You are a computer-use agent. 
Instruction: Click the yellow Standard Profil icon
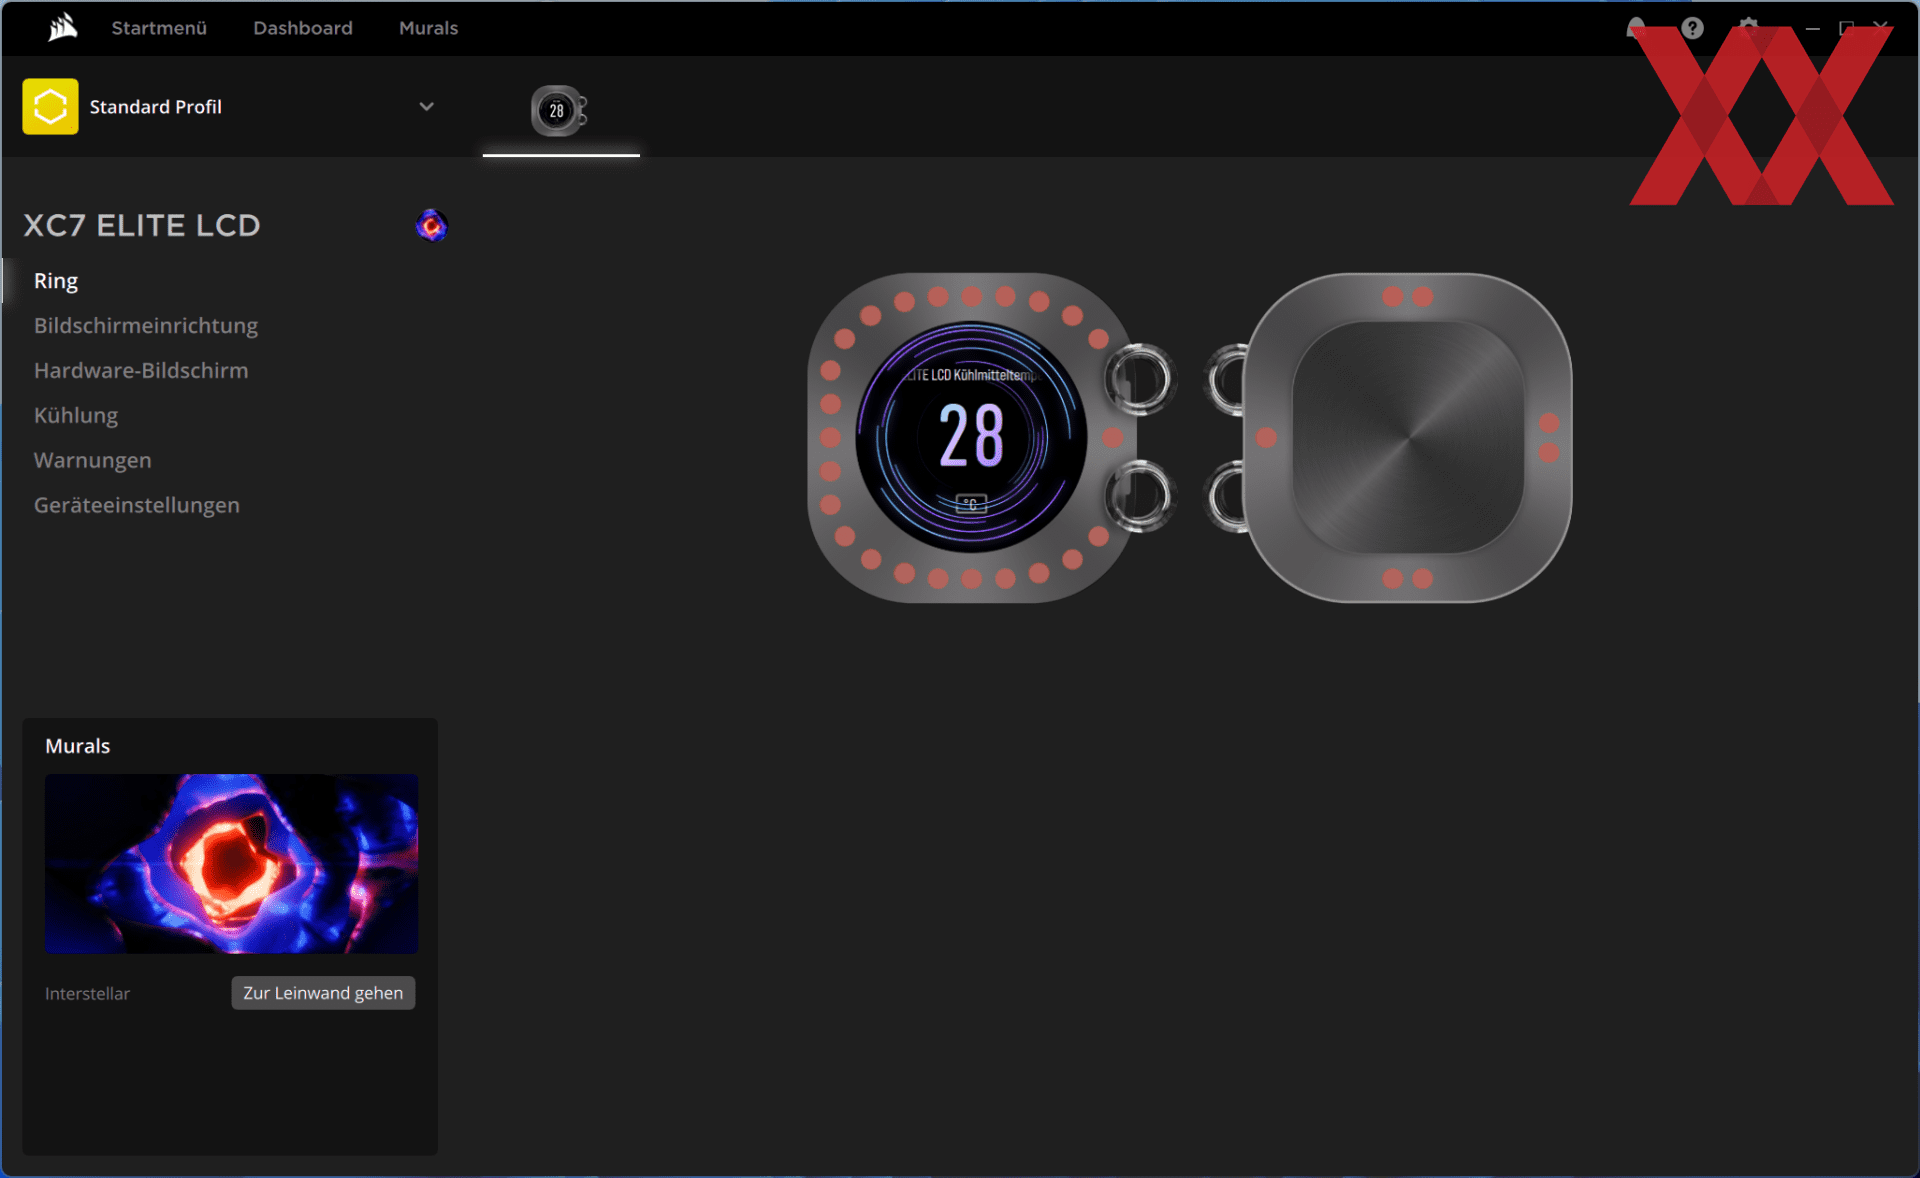point(50,106)
